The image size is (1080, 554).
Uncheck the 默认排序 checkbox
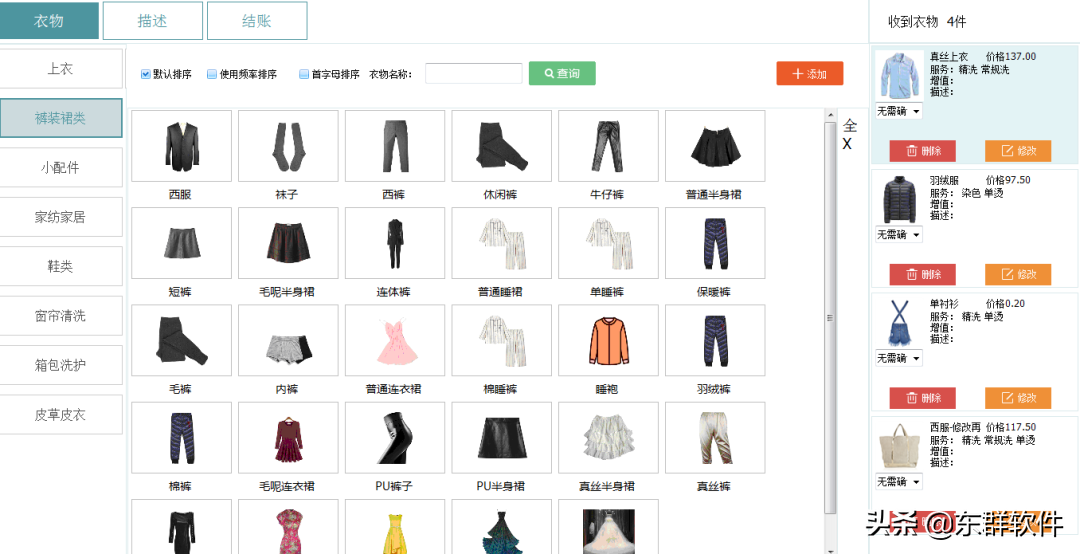pos(145,74)
